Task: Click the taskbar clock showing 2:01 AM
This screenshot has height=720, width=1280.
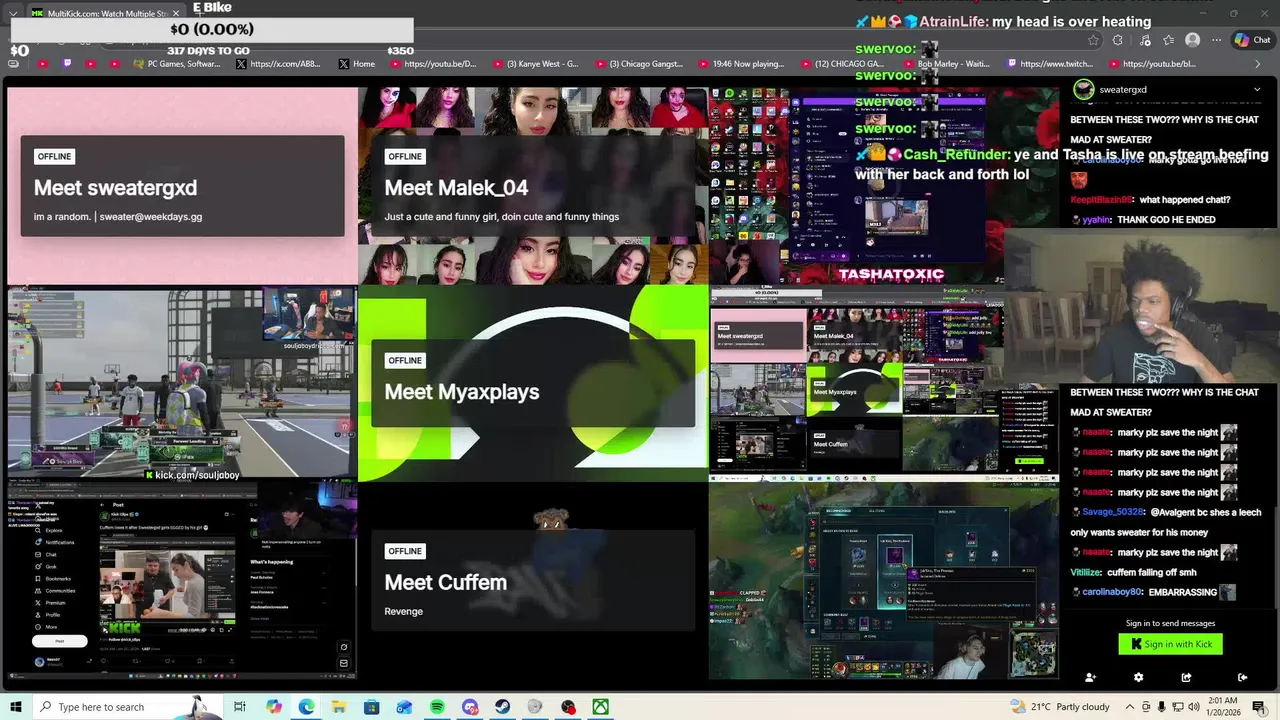Action: [x=1224, y=707]
